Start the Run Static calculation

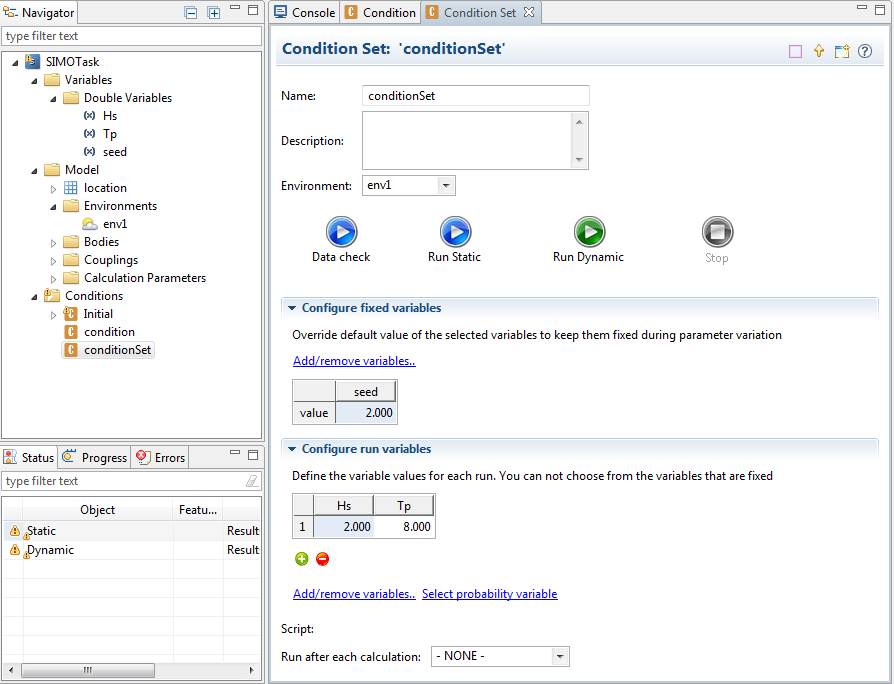[x=454, y=232]
